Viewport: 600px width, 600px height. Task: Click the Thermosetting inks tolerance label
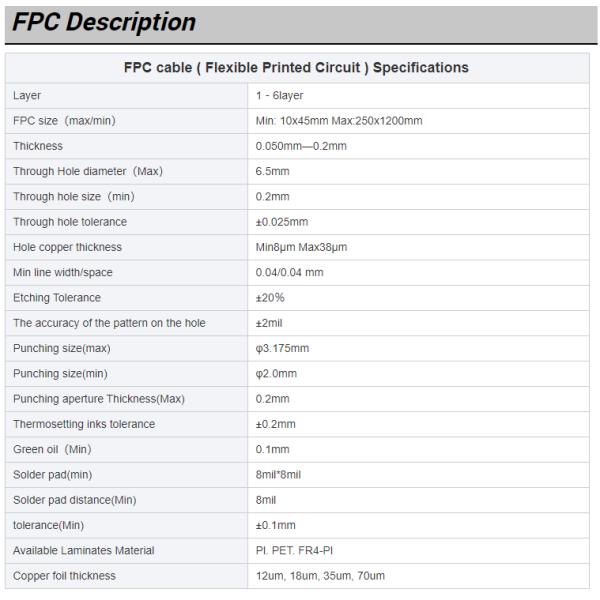84,424
